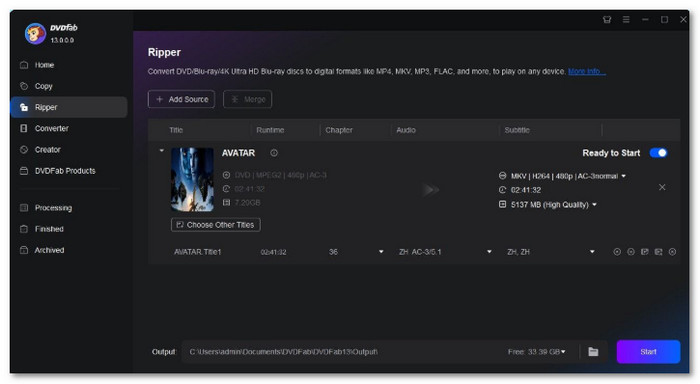Open the pencil-square edit icon in AVATAR.Title1 row
700x384 pixels.
(645, 252)
